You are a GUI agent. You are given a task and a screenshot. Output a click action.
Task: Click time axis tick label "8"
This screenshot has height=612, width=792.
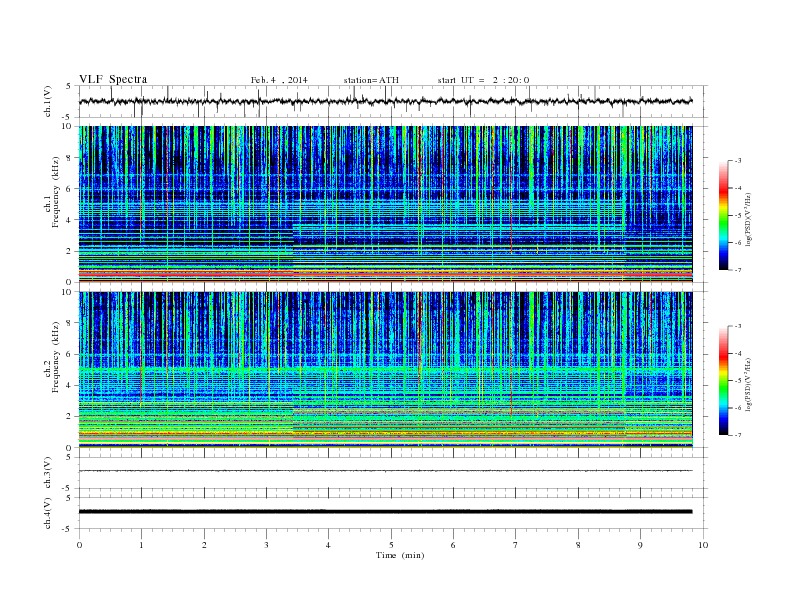tap(578, 545)
